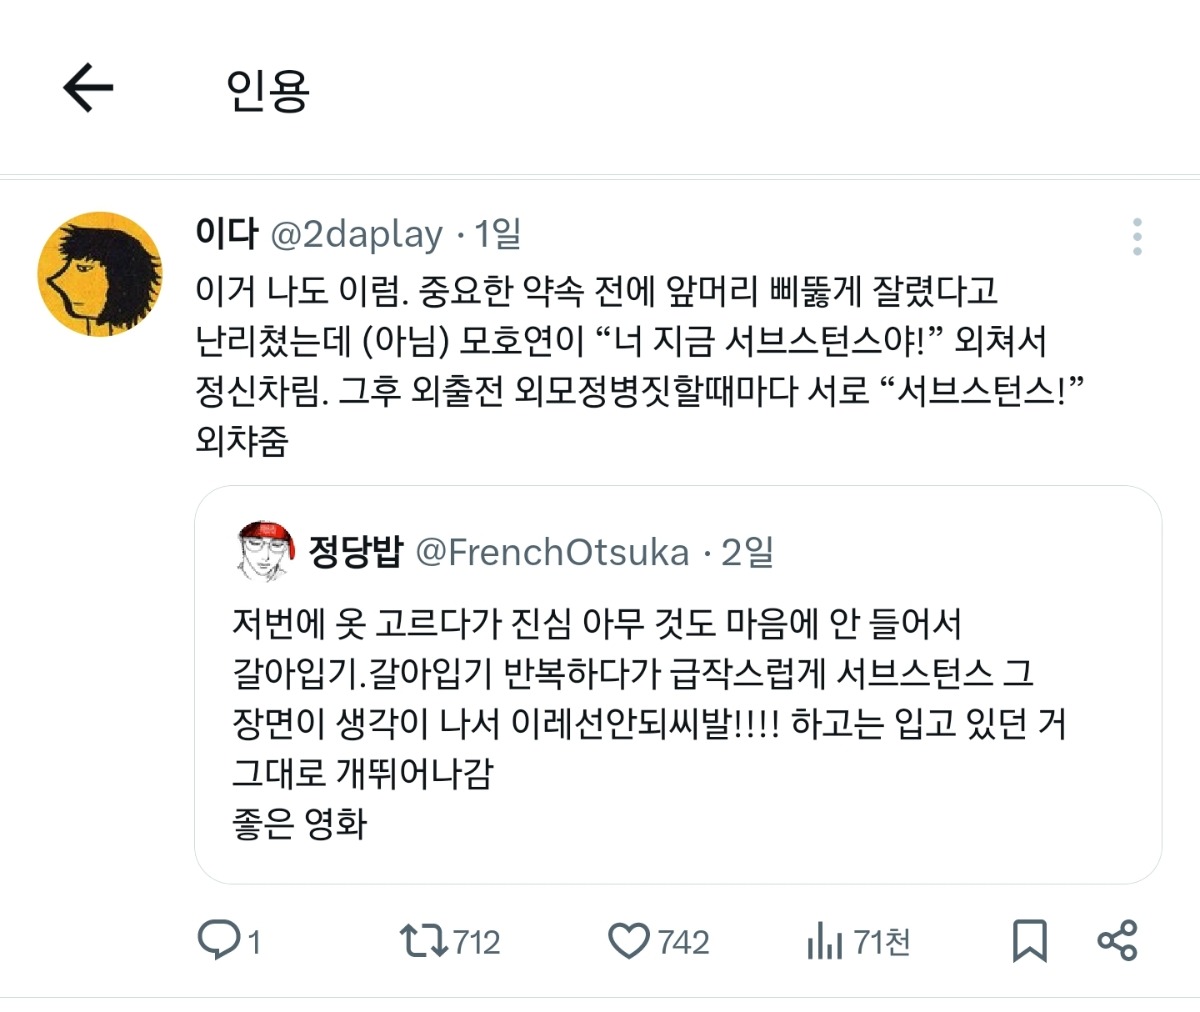Open the three-dot more options menu
The height and width of the screenshot is (1012, 1200).
click(1137, 237)
